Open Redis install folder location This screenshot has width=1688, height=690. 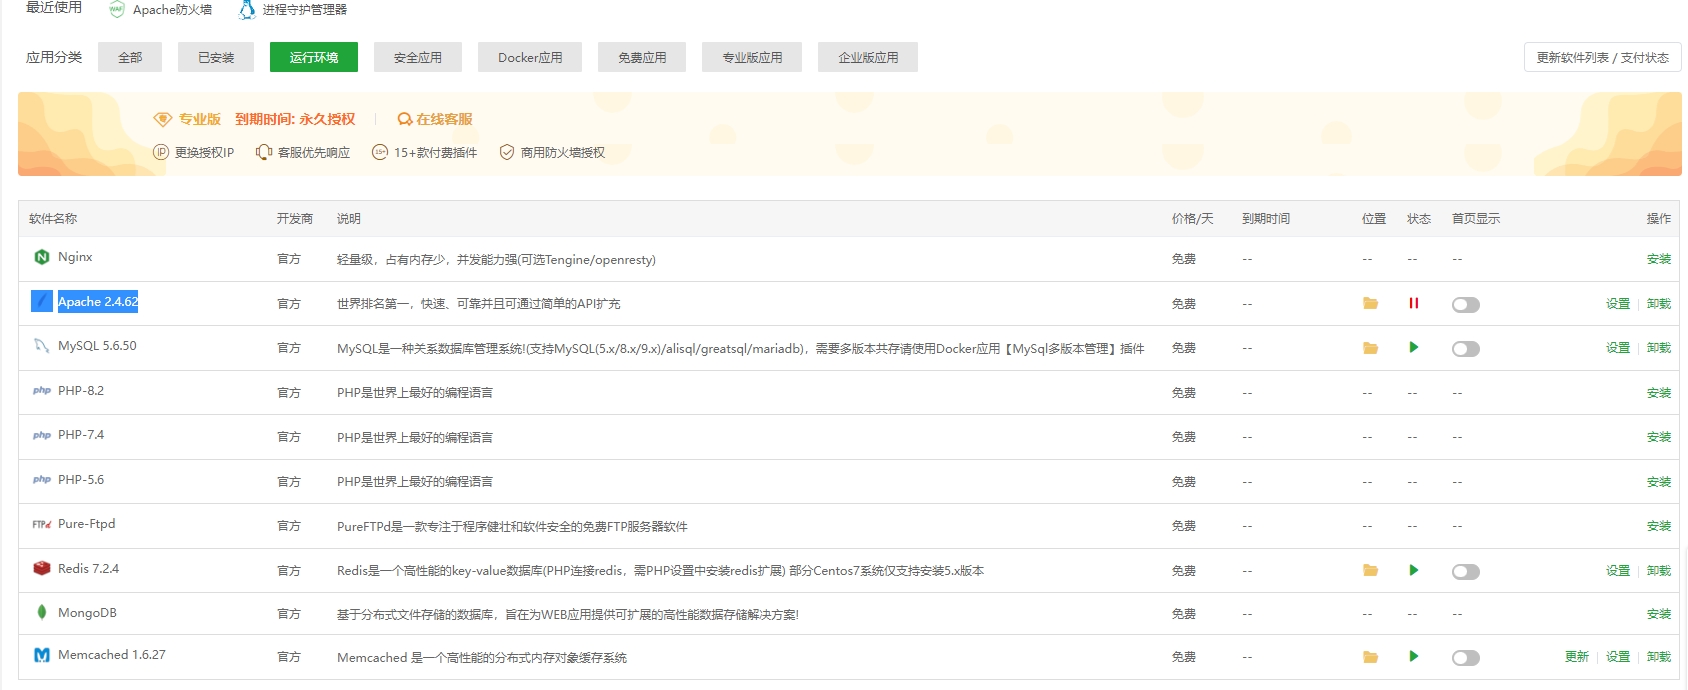coord(1370,570)
